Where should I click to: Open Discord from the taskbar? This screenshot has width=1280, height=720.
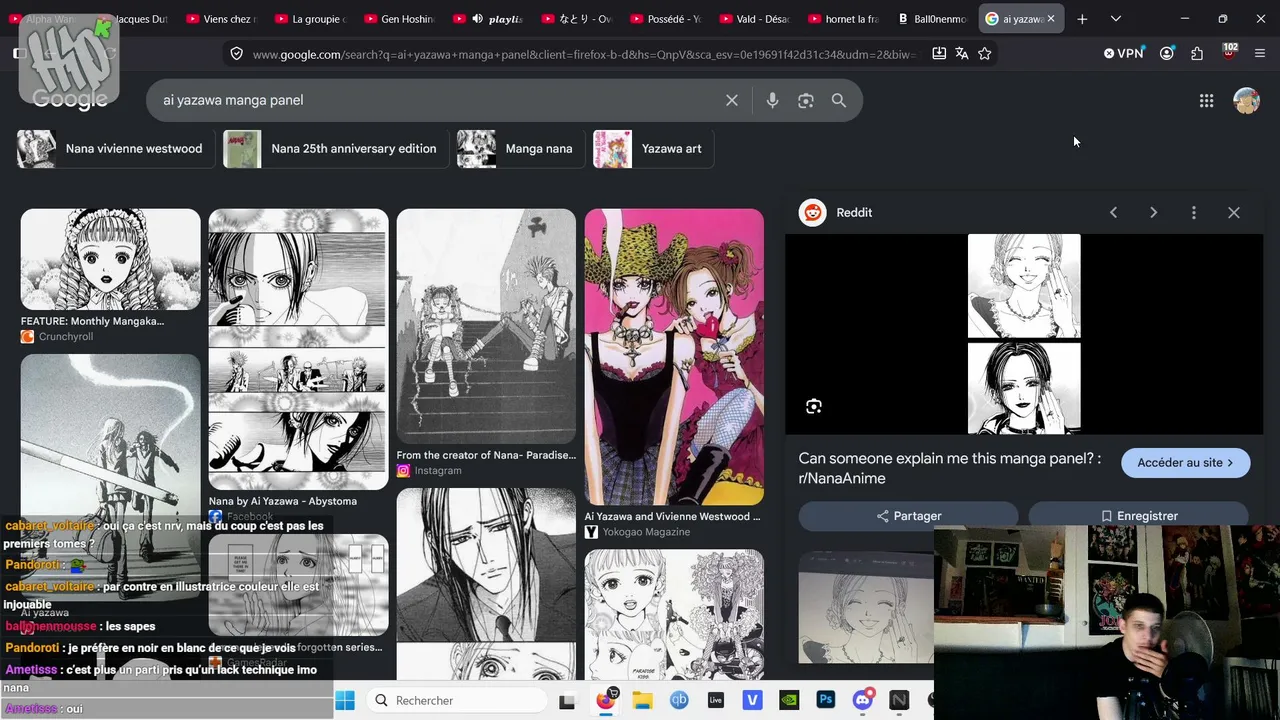[863, 700]
